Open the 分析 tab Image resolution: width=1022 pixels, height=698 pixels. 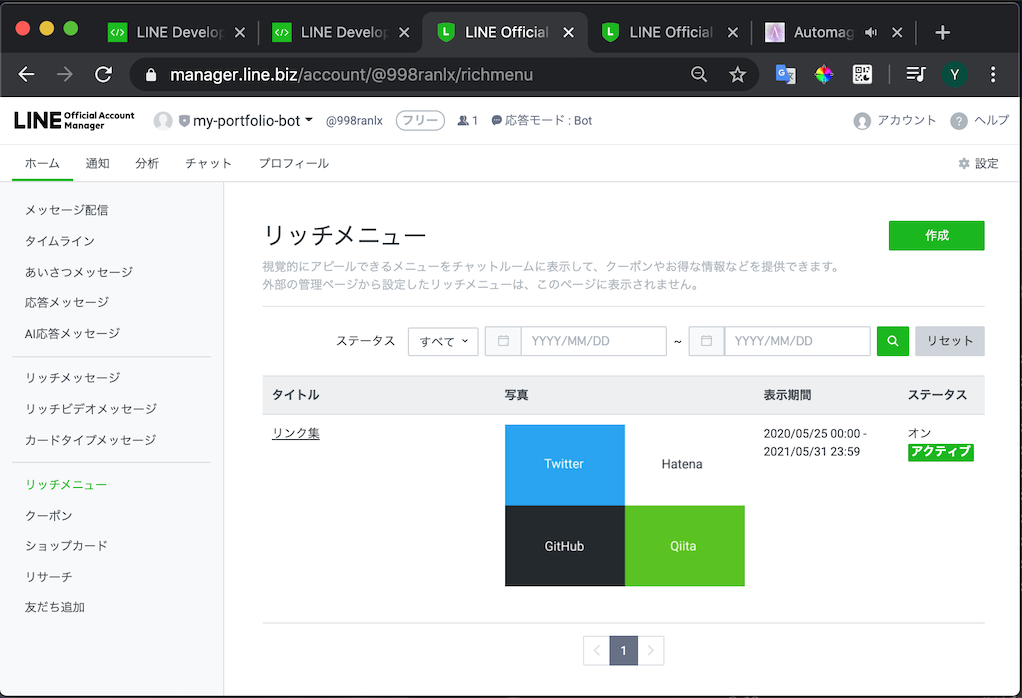[x=147, y=164]
